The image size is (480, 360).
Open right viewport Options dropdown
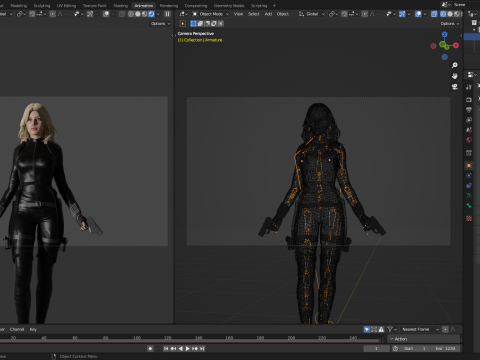coord(449,24)
